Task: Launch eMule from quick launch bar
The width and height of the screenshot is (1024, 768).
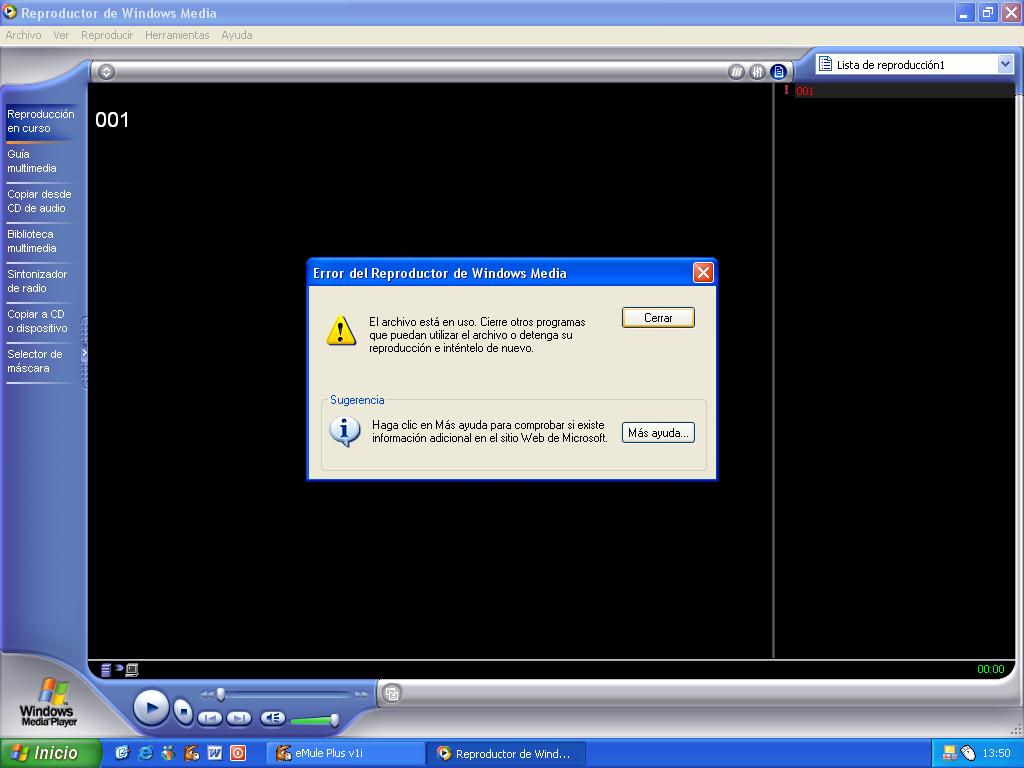Action: tap(191, 753)
